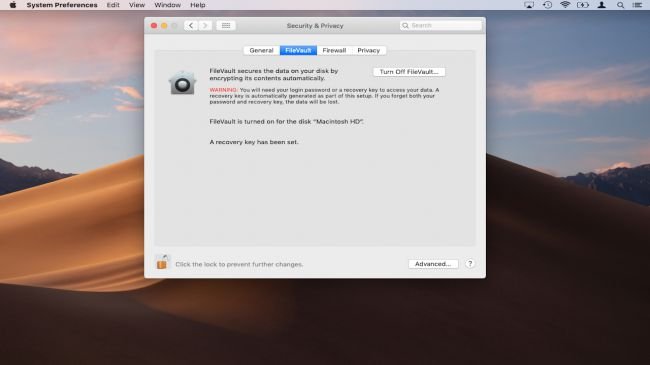This screenshot has height=365, width=650.
Task: Close the Security & Privacy window
Action: (x=154, y=25)
